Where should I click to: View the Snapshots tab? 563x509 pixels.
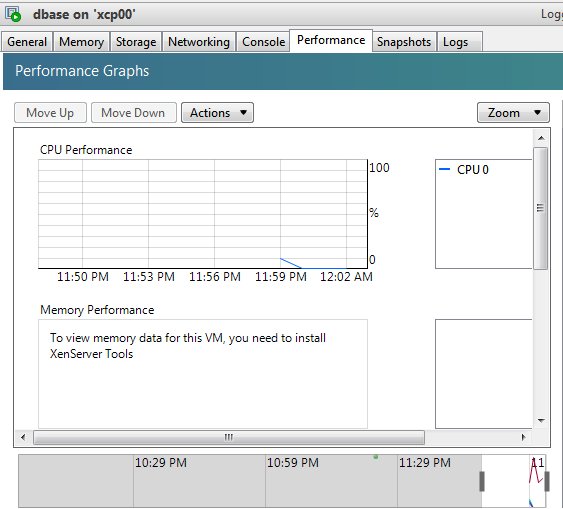[404, 42]
